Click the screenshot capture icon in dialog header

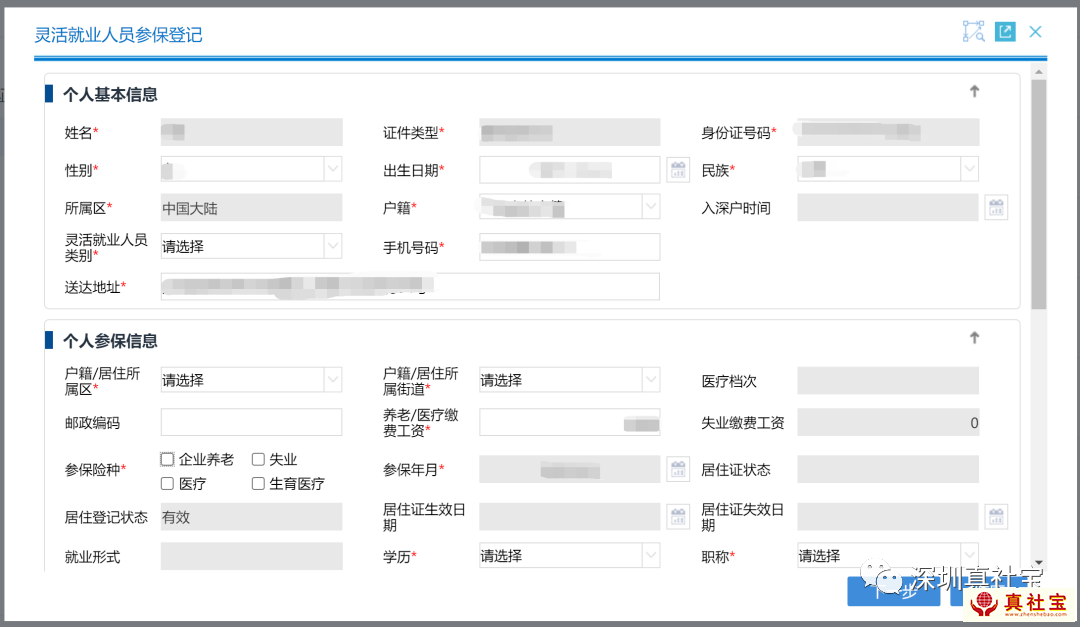[973, 32]
